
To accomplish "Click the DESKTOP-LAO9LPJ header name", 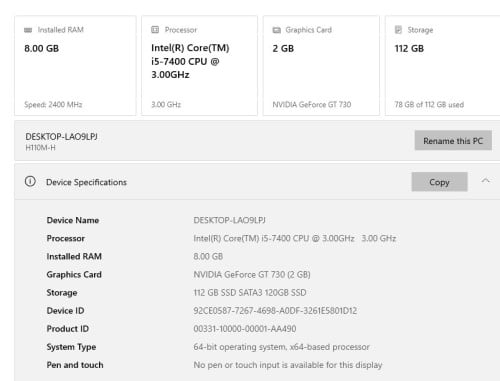I will pos(61,137).
